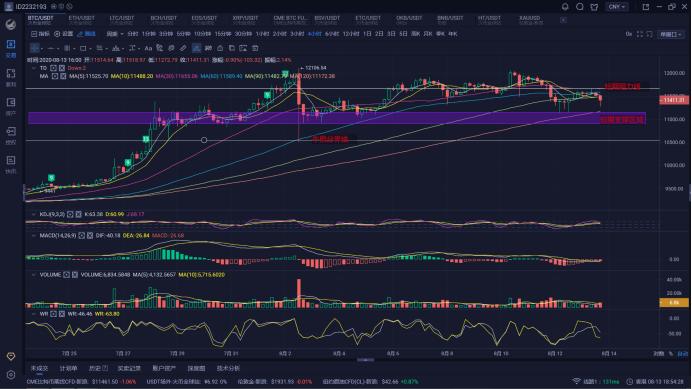Select the eraser tool in drawing toolbar
This screenshot has width=692, height=389.
[x=183, y=48]
